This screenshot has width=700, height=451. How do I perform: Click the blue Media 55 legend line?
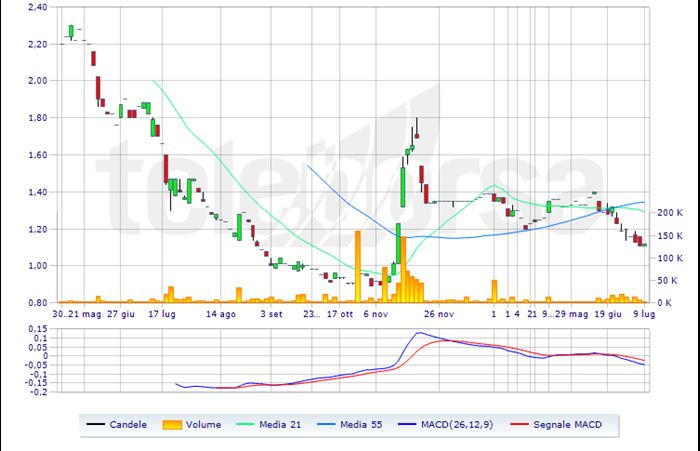pos(326,425)
